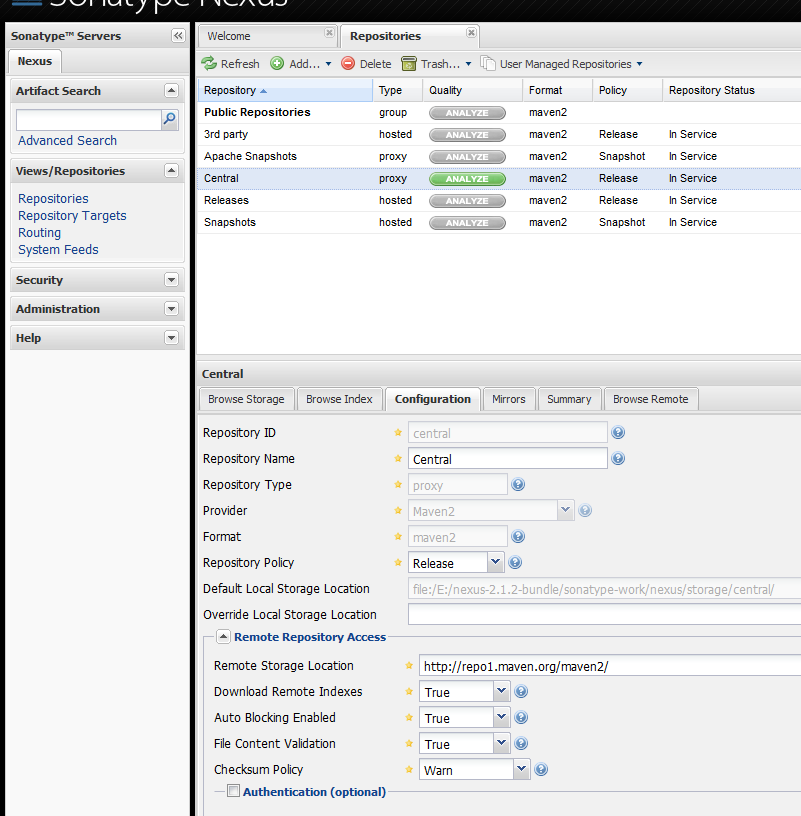Click Analyze for Apache Snapshots
Screen dimensions: 801x816
point(467,157)
